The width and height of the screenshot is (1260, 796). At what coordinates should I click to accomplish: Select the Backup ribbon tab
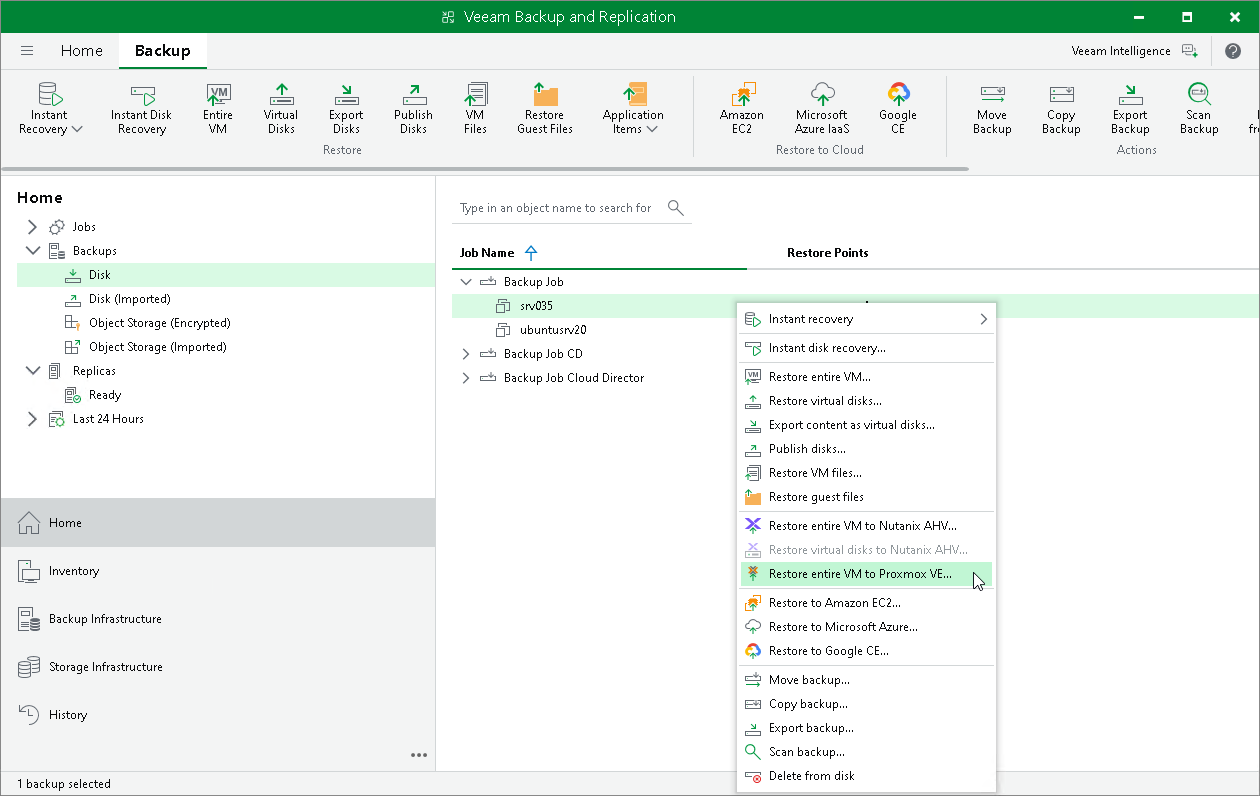162,51
